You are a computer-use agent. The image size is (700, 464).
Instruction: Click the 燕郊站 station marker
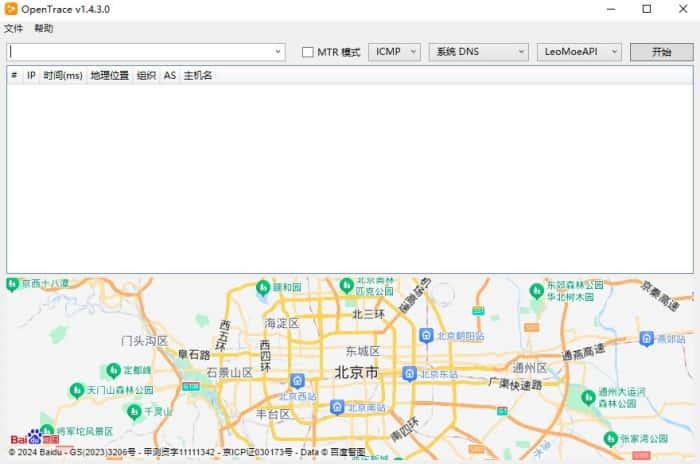[x=646, y=338]
